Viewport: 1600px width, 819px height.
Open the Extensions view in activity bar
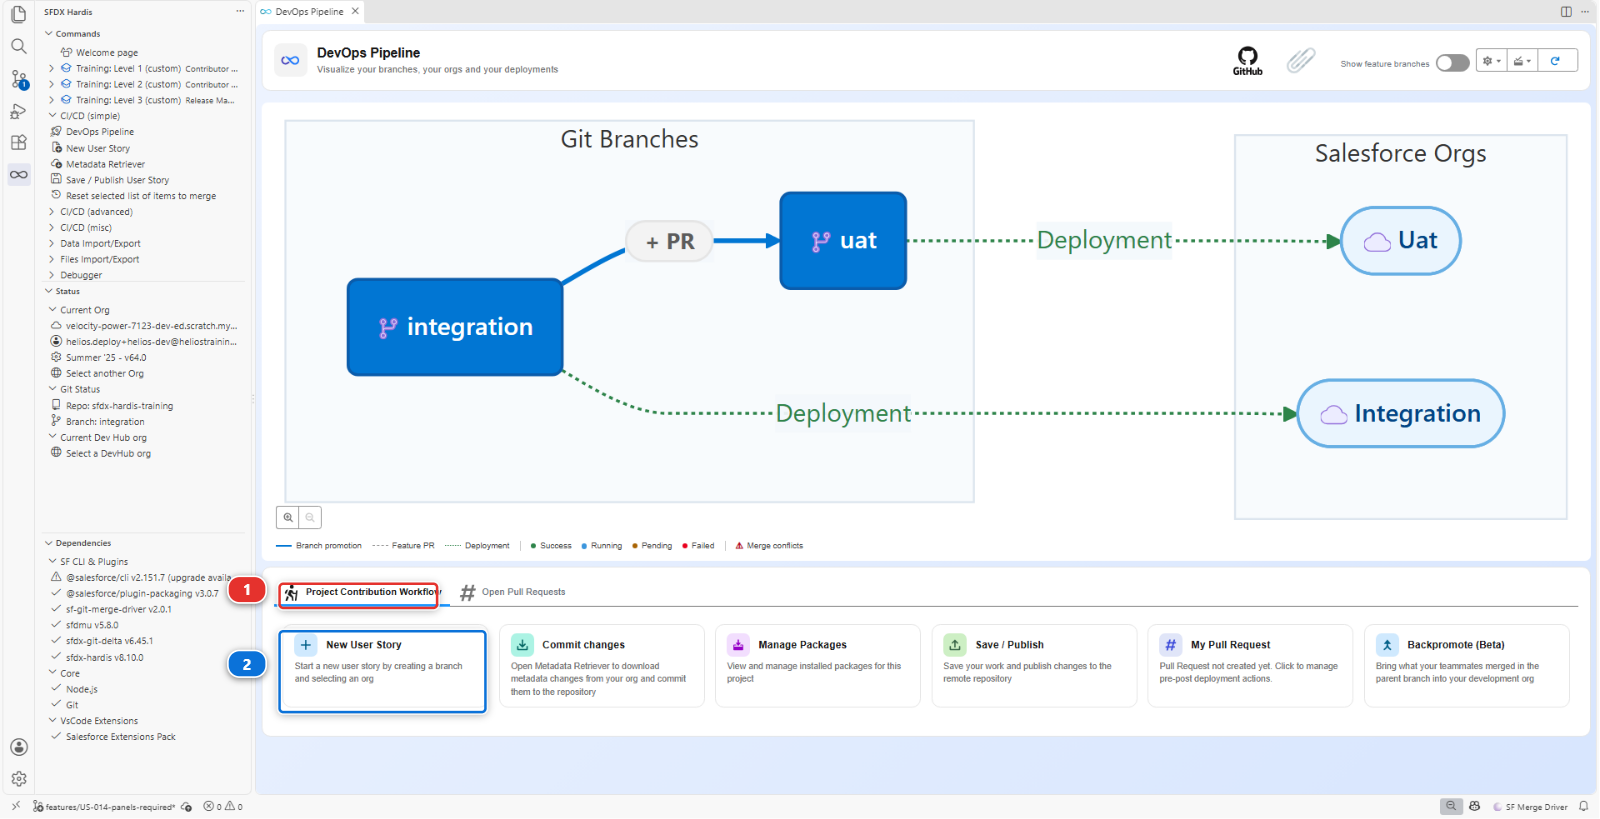coord(18,142)
